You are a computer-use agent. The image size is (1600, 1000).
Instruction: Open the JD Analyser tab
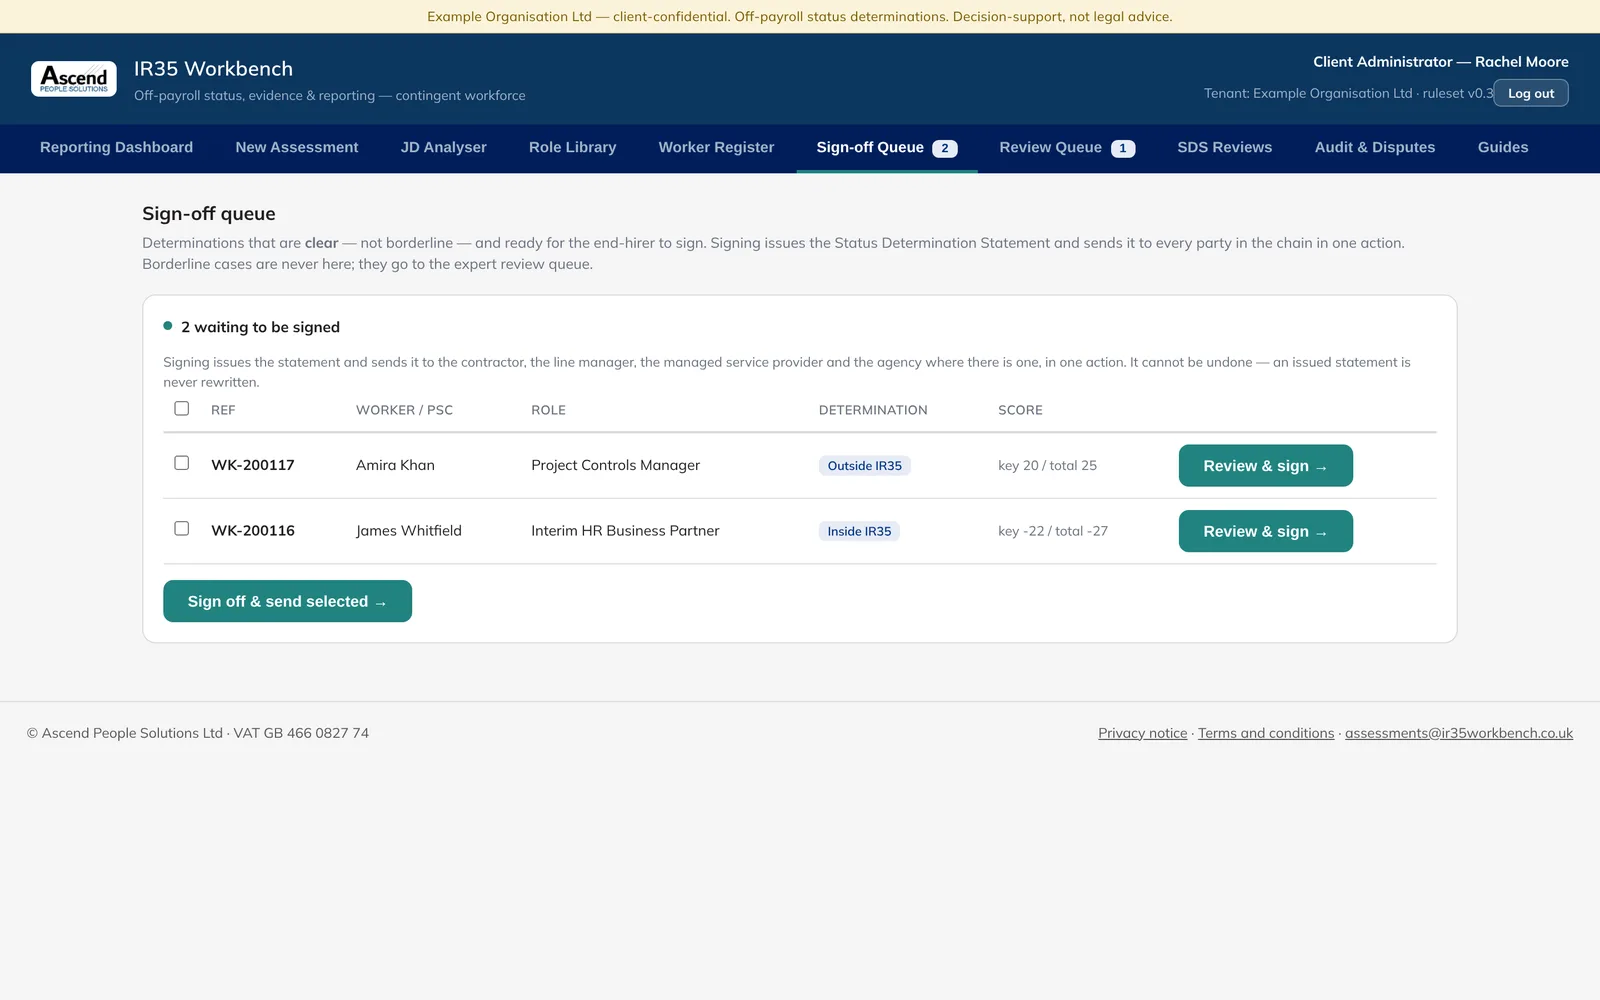[x=444, y=147]
